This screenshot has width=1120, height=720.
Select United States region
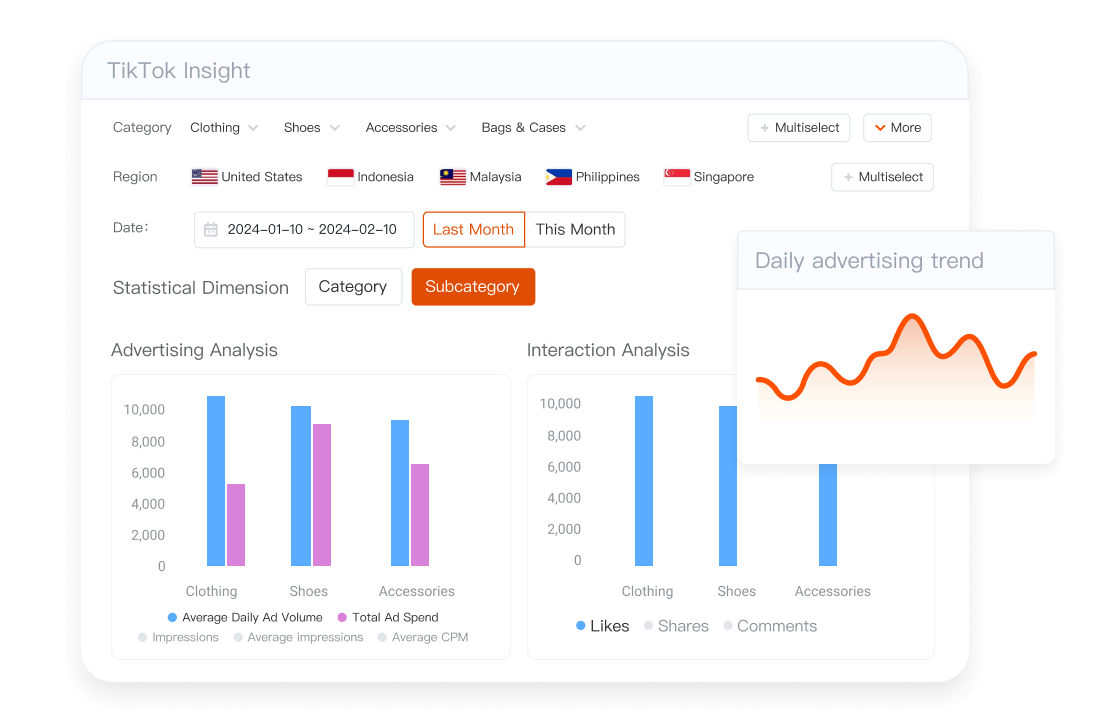[x=247, y=176]
